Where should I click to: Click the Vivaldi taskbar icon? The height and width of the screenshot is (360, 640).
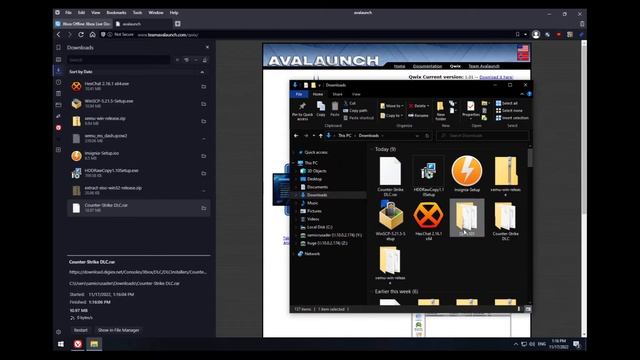78,344
